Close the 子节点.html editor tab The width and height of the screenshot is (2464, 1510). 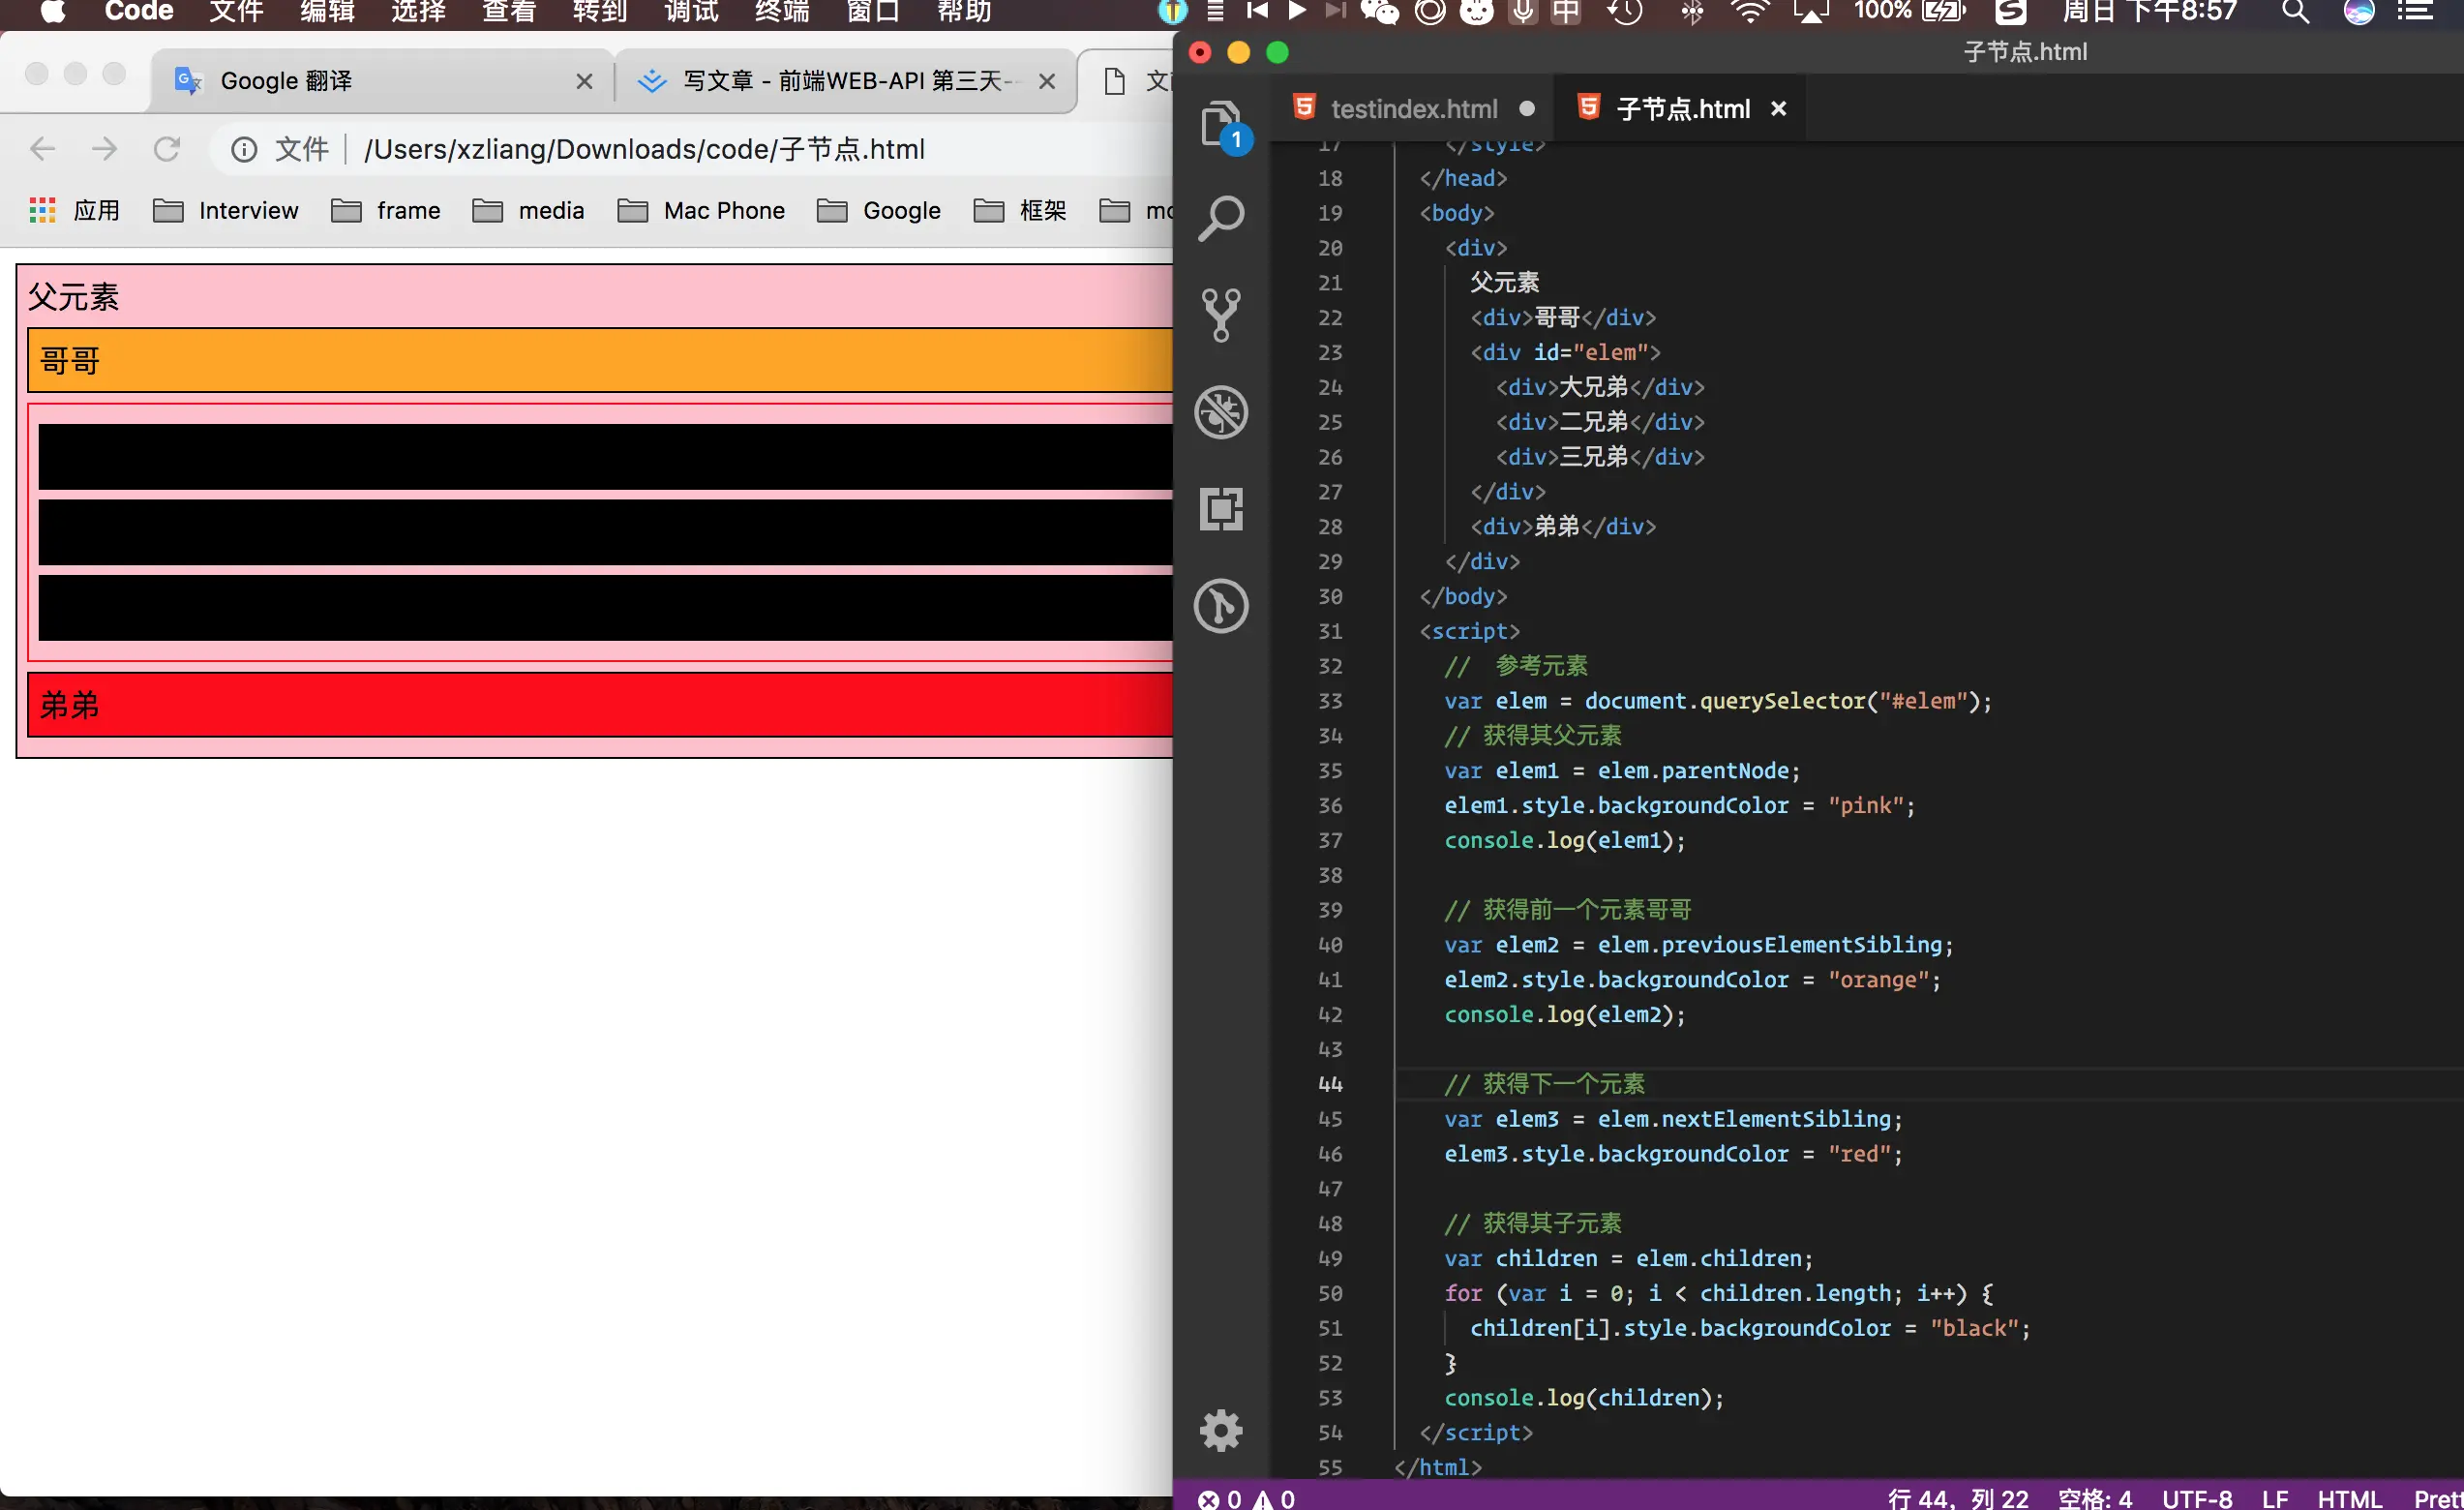1778,109
